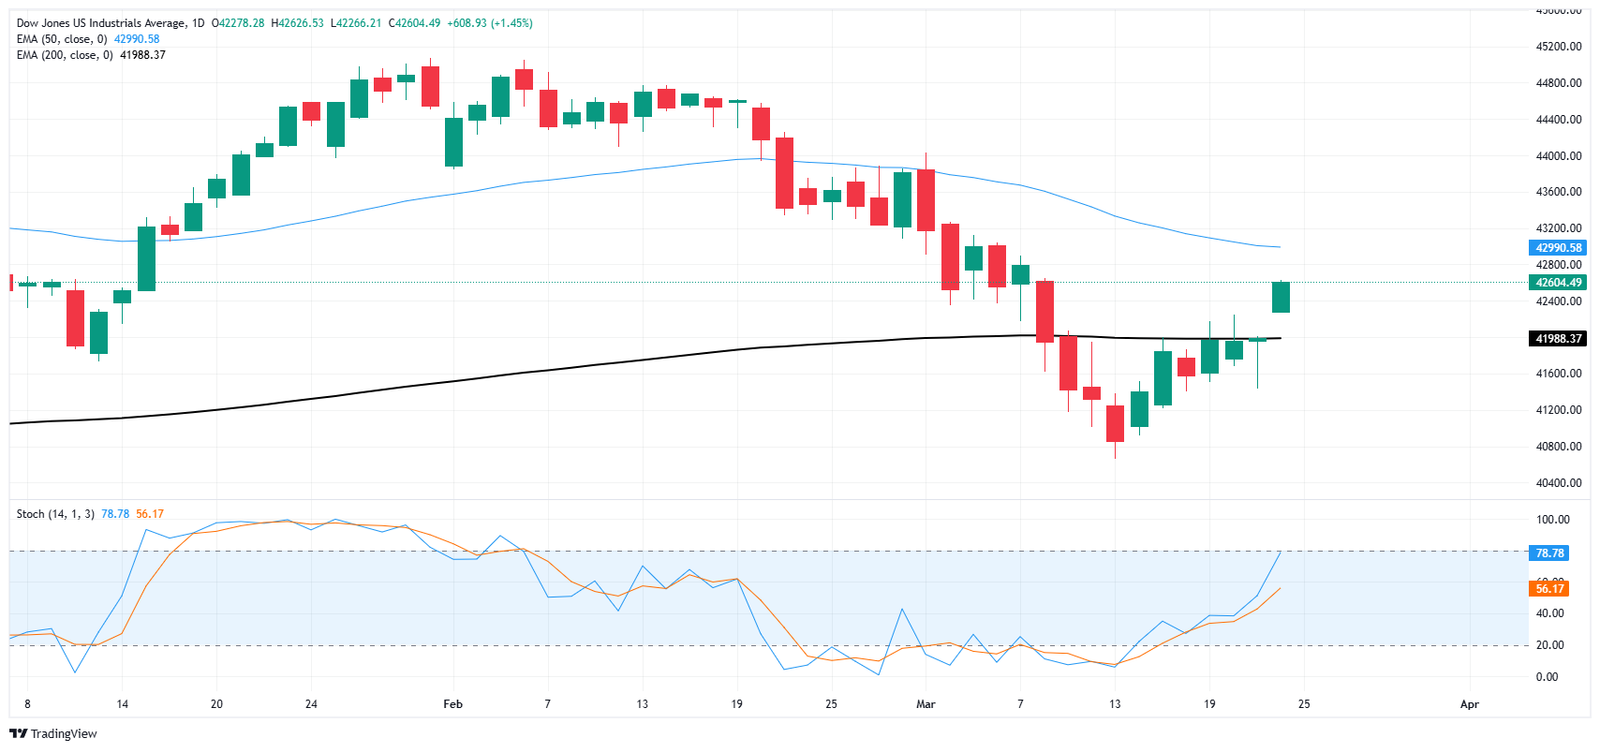The image size is (1600, 750).
Task: Select the rightmost green candlestick
Action: (x=1281, y=297)
